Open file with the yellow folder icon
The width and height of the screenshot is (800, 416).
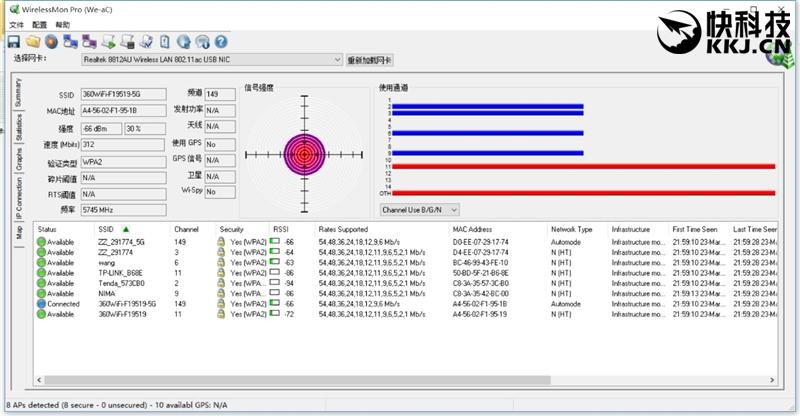pyautogui.click(x=33, y=42)
